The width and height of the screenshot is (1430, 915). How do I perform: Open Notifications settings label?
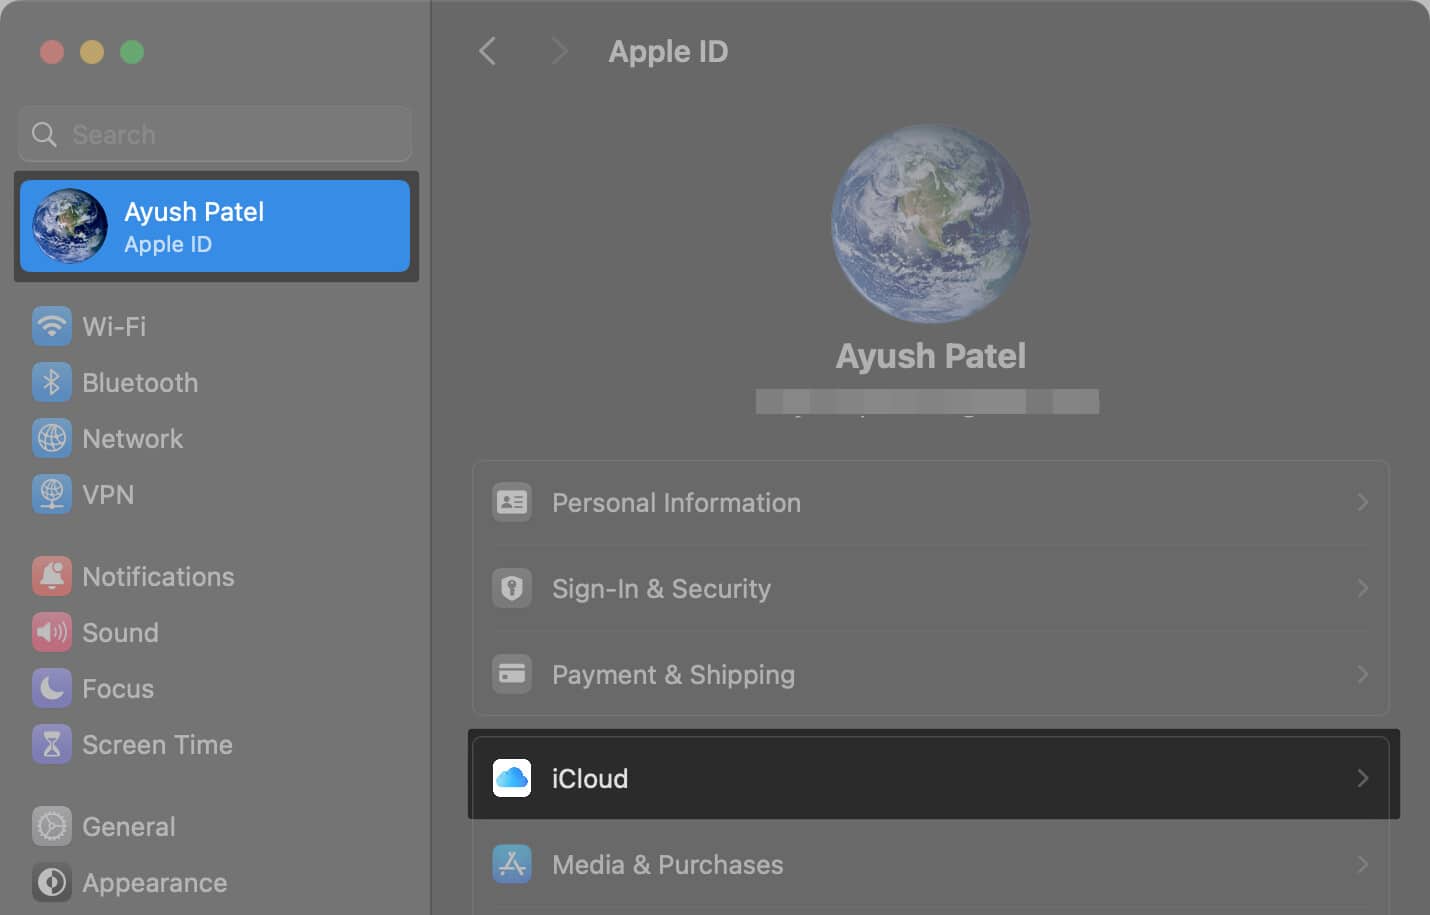pos(158,576)
